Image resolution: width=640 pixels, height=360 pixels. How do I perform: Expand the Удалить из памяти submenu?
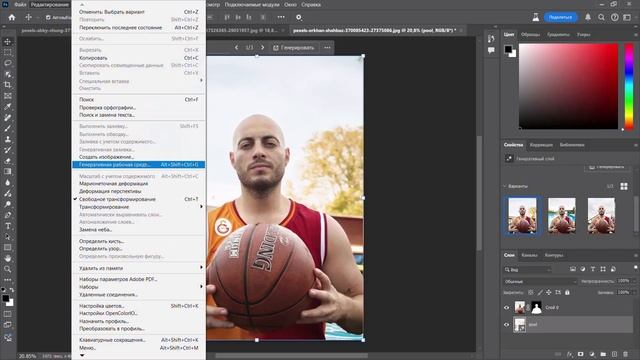[x=139, y=268]
